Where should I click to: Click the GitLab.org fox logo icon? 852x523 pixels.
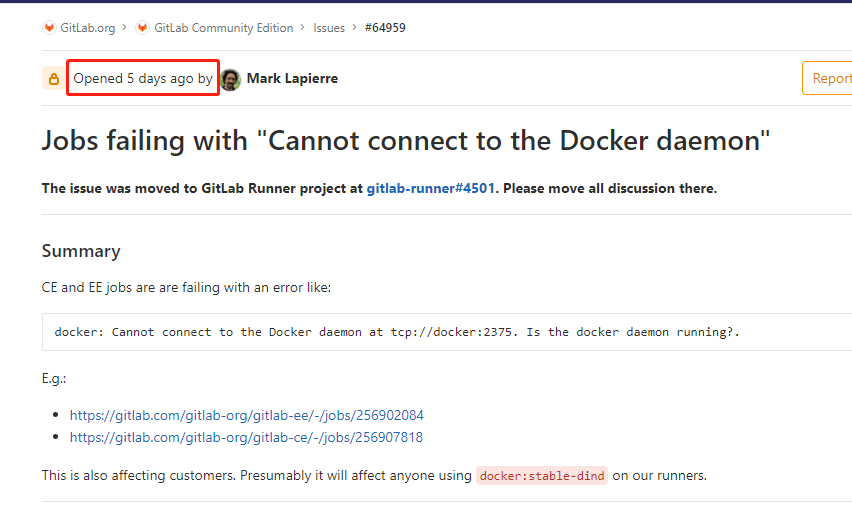pos(49,28)
